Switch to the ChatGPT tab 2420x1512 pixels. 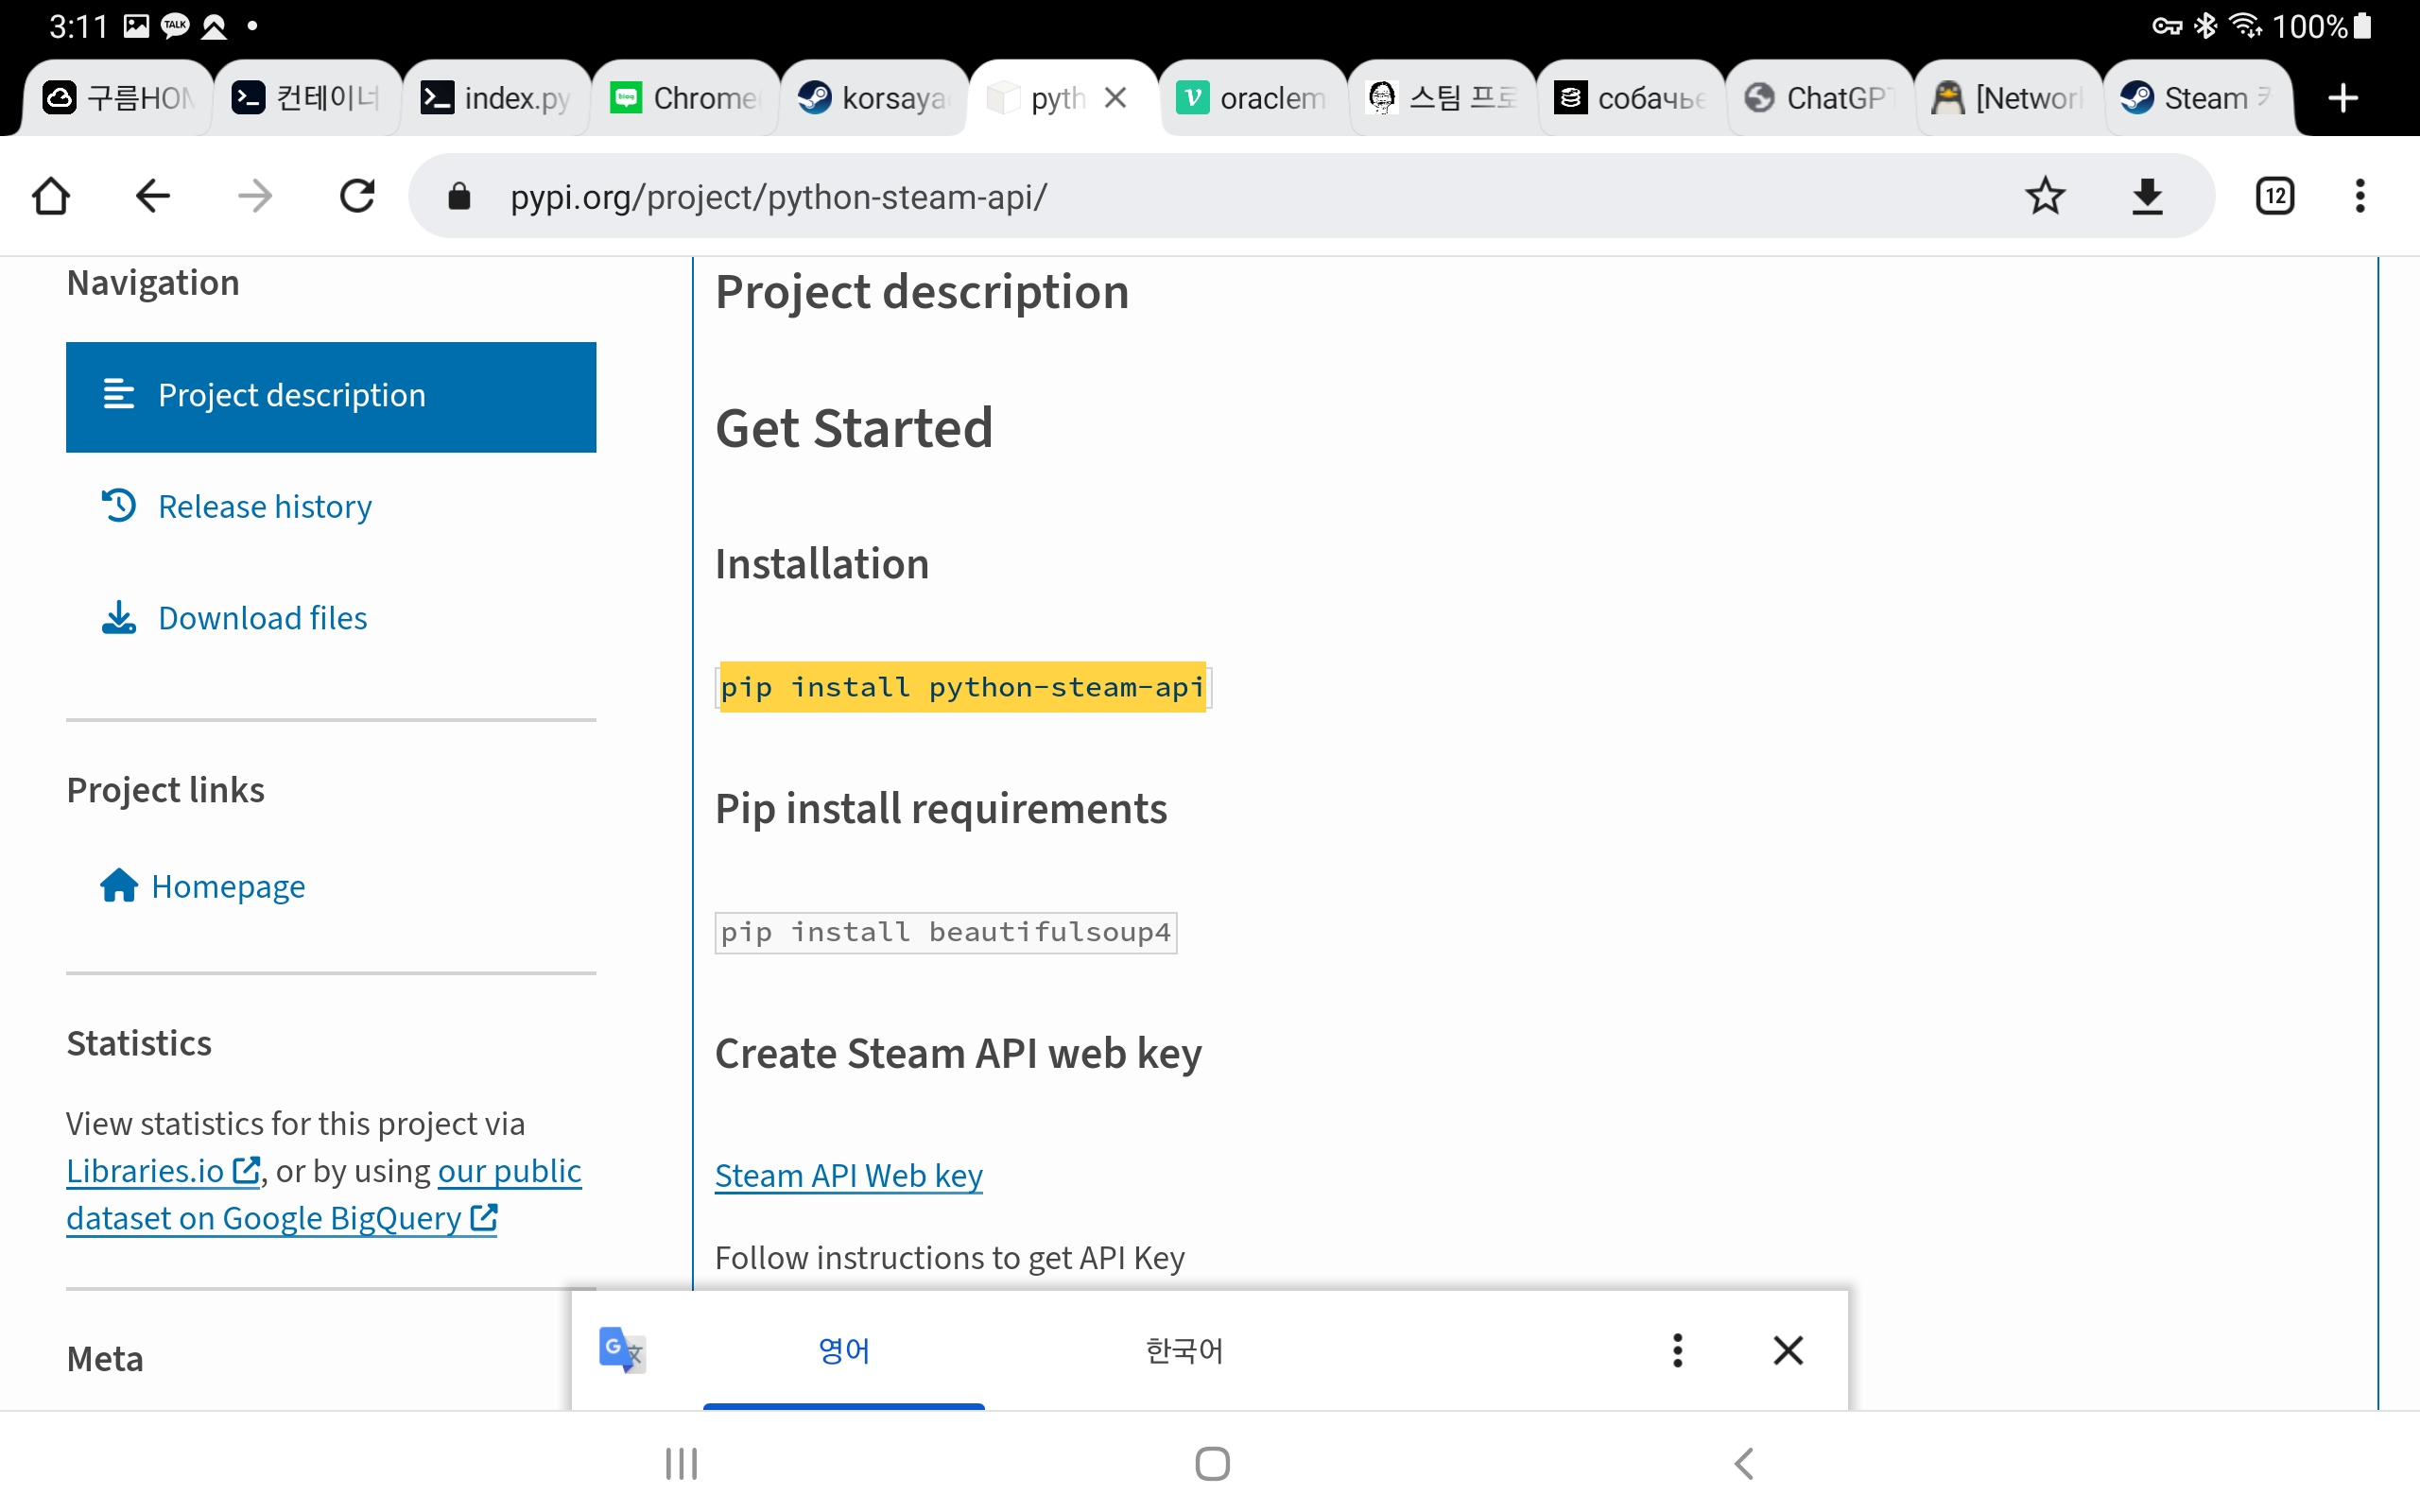[x=1819, y=98]
